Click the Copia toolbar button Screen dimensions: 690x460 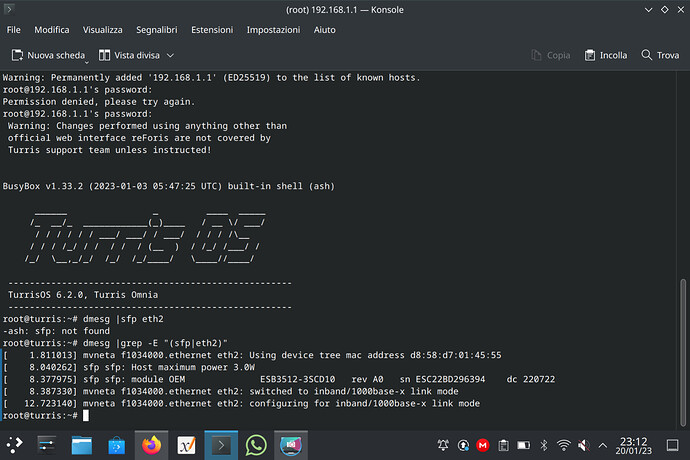[x=551, y=55]
